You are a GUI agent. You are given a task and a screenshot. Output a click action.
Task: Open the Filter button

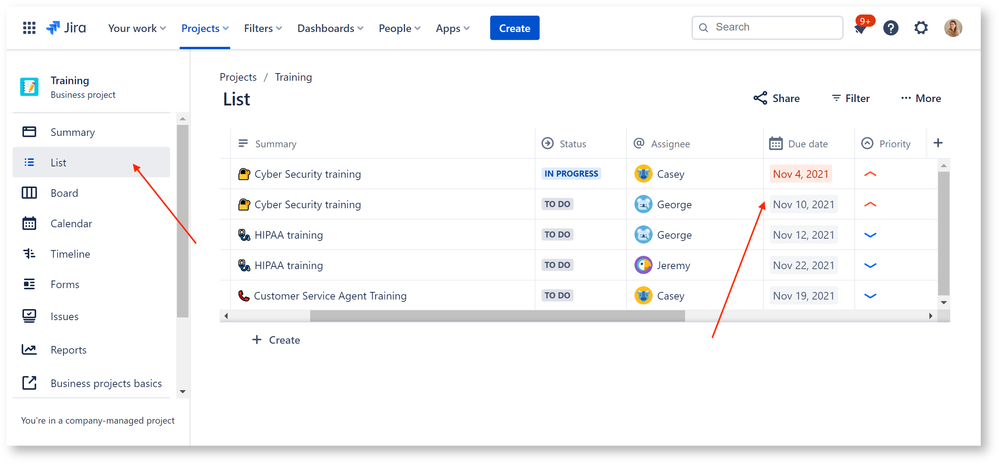[x=851, y=98]
